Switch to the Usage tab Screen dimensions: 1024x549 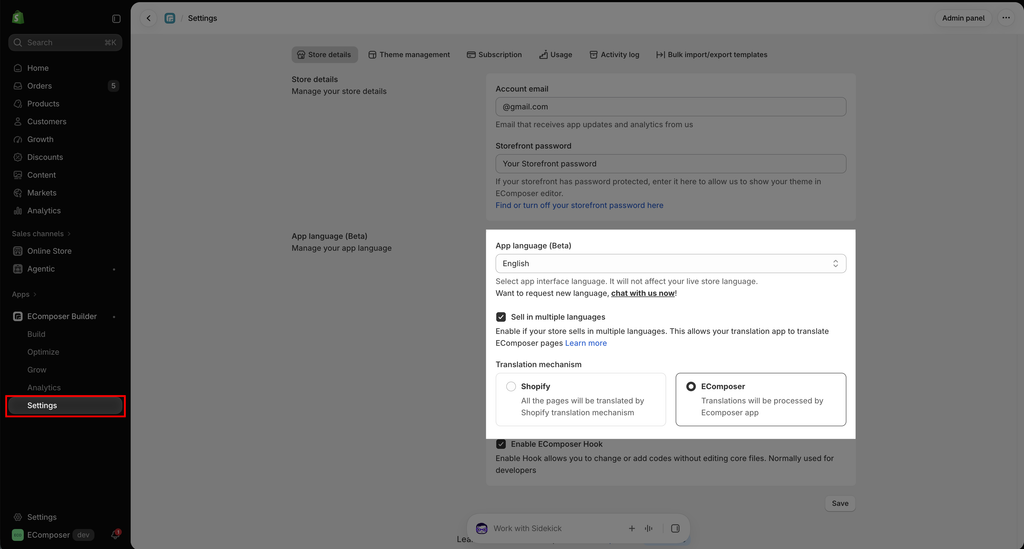pyautogui.click(x=555, y=55)
